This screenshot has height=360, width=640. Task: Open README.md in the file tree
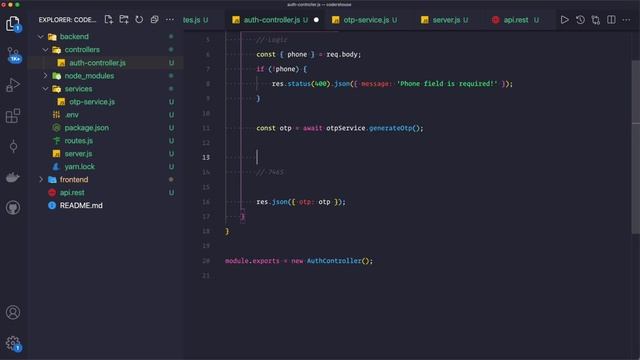(81, 206)
